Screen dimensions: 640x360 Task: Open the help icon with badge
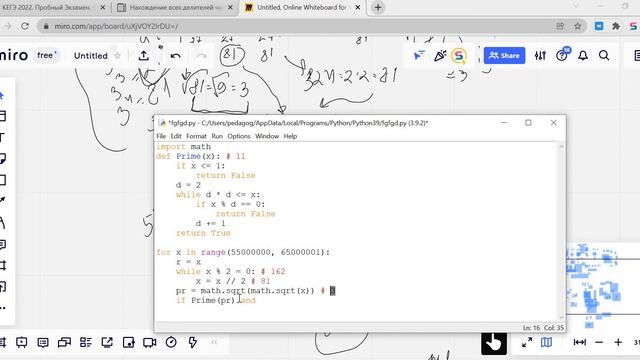pyautogui.click(x=562, y=55)
